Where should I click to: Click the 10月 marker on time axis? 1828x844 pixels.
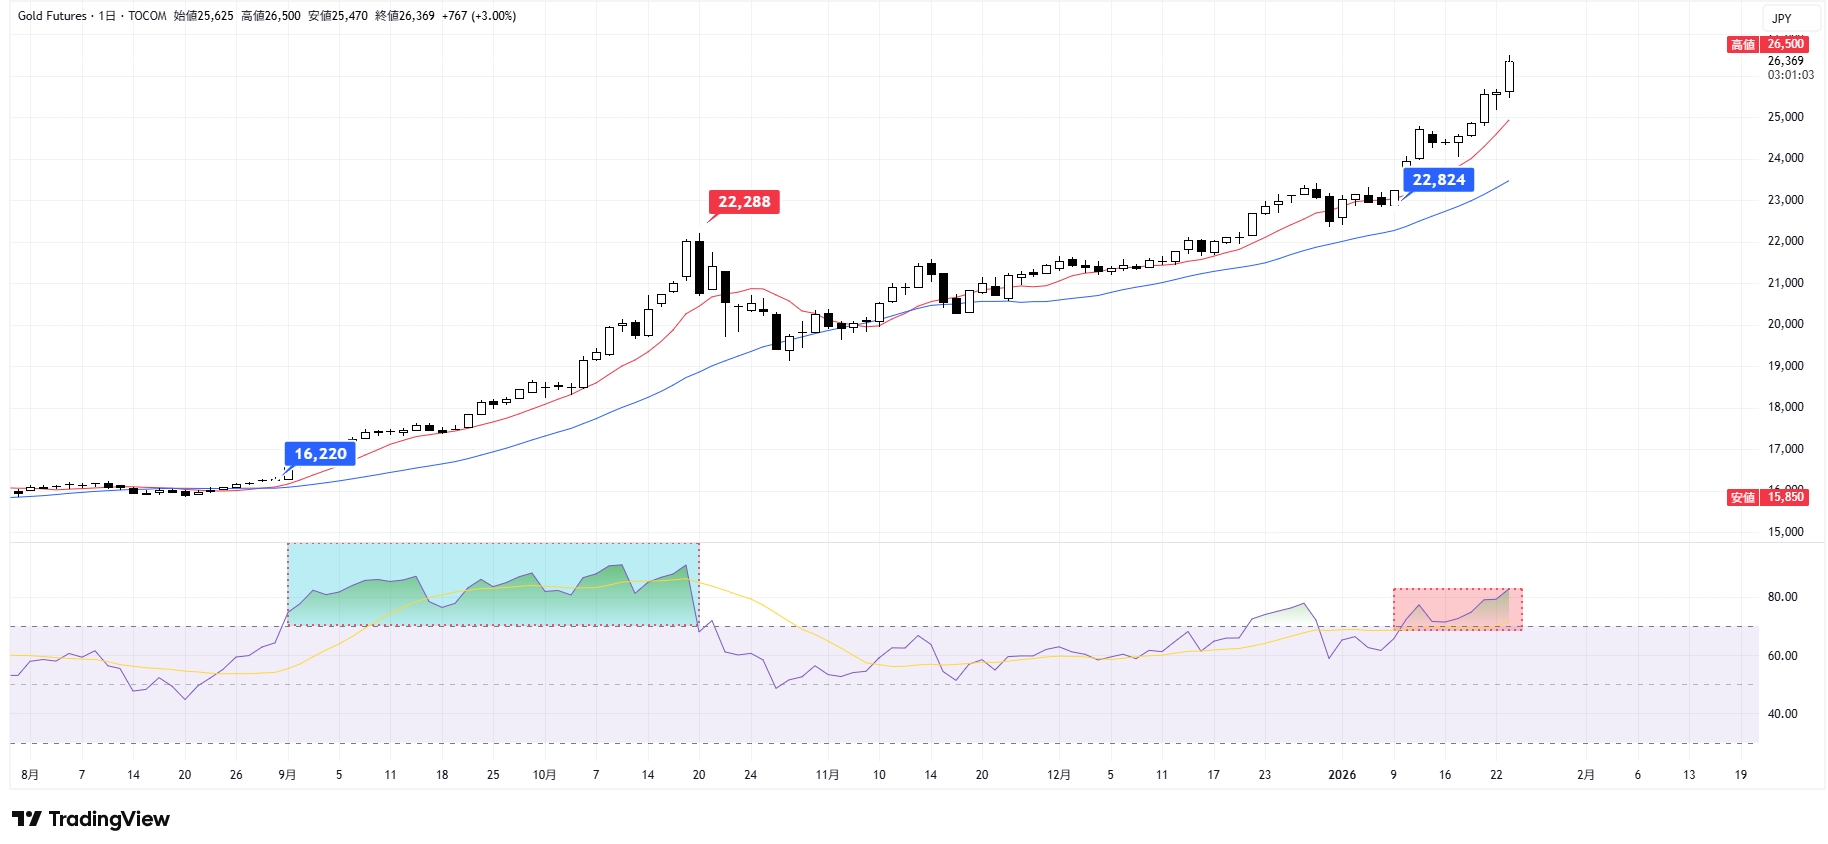coord(544,775)
